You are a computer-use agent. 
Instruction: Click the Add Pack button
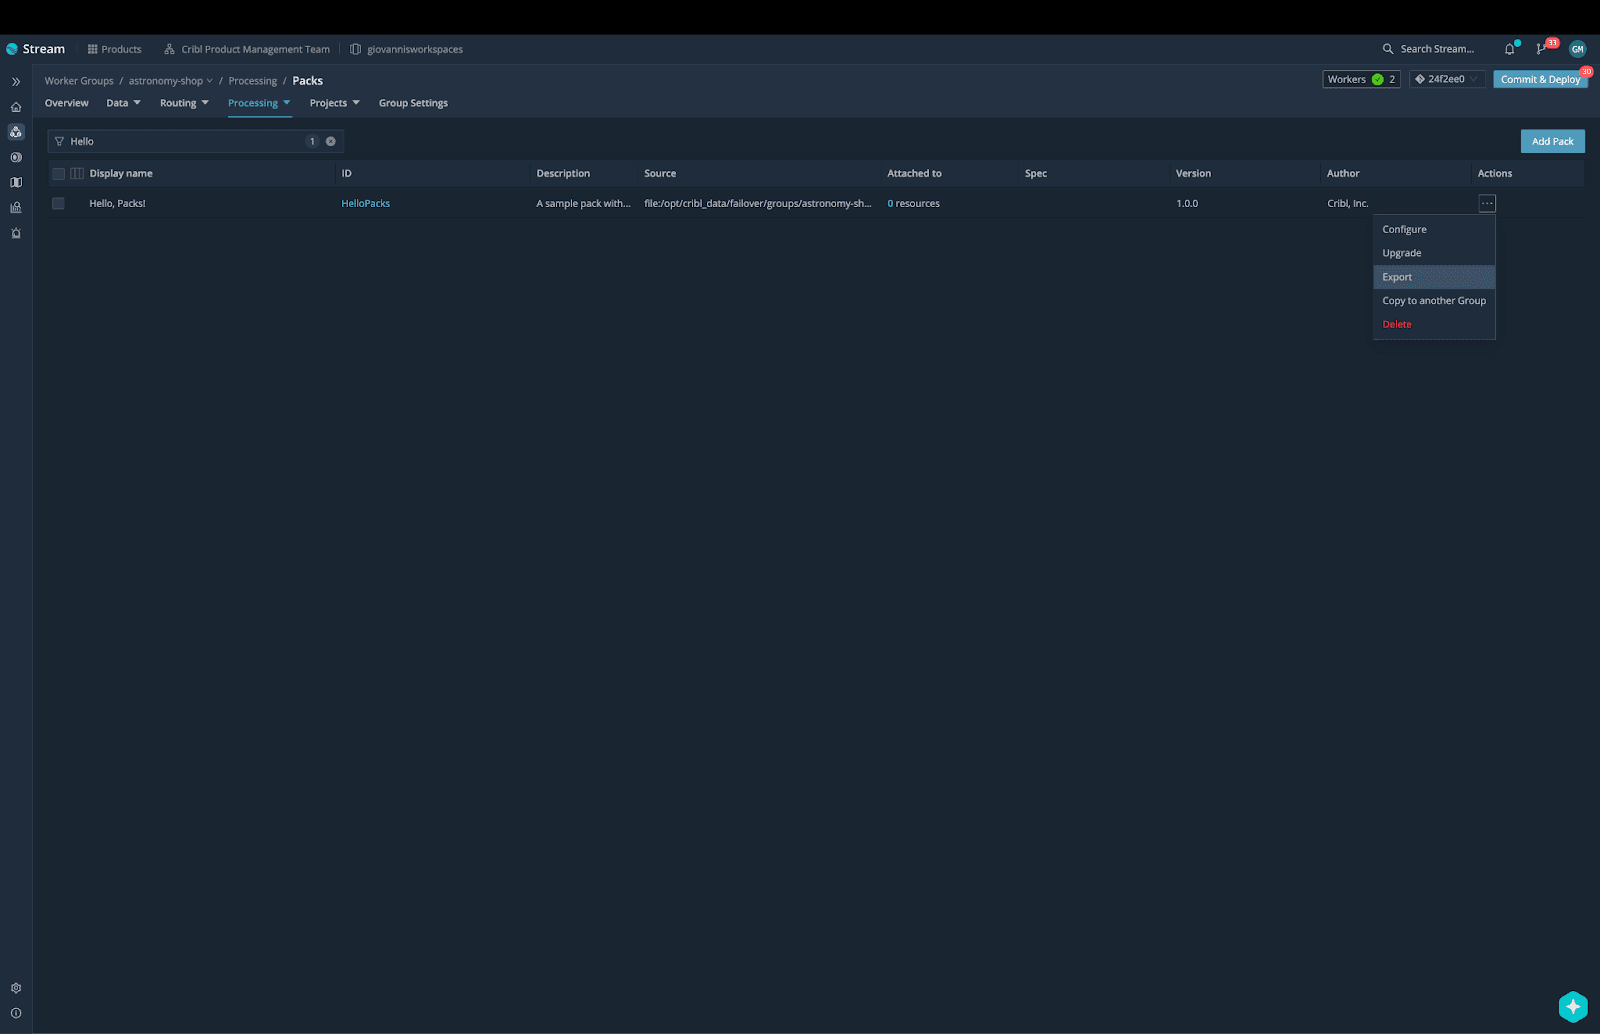pos(1552,141)
